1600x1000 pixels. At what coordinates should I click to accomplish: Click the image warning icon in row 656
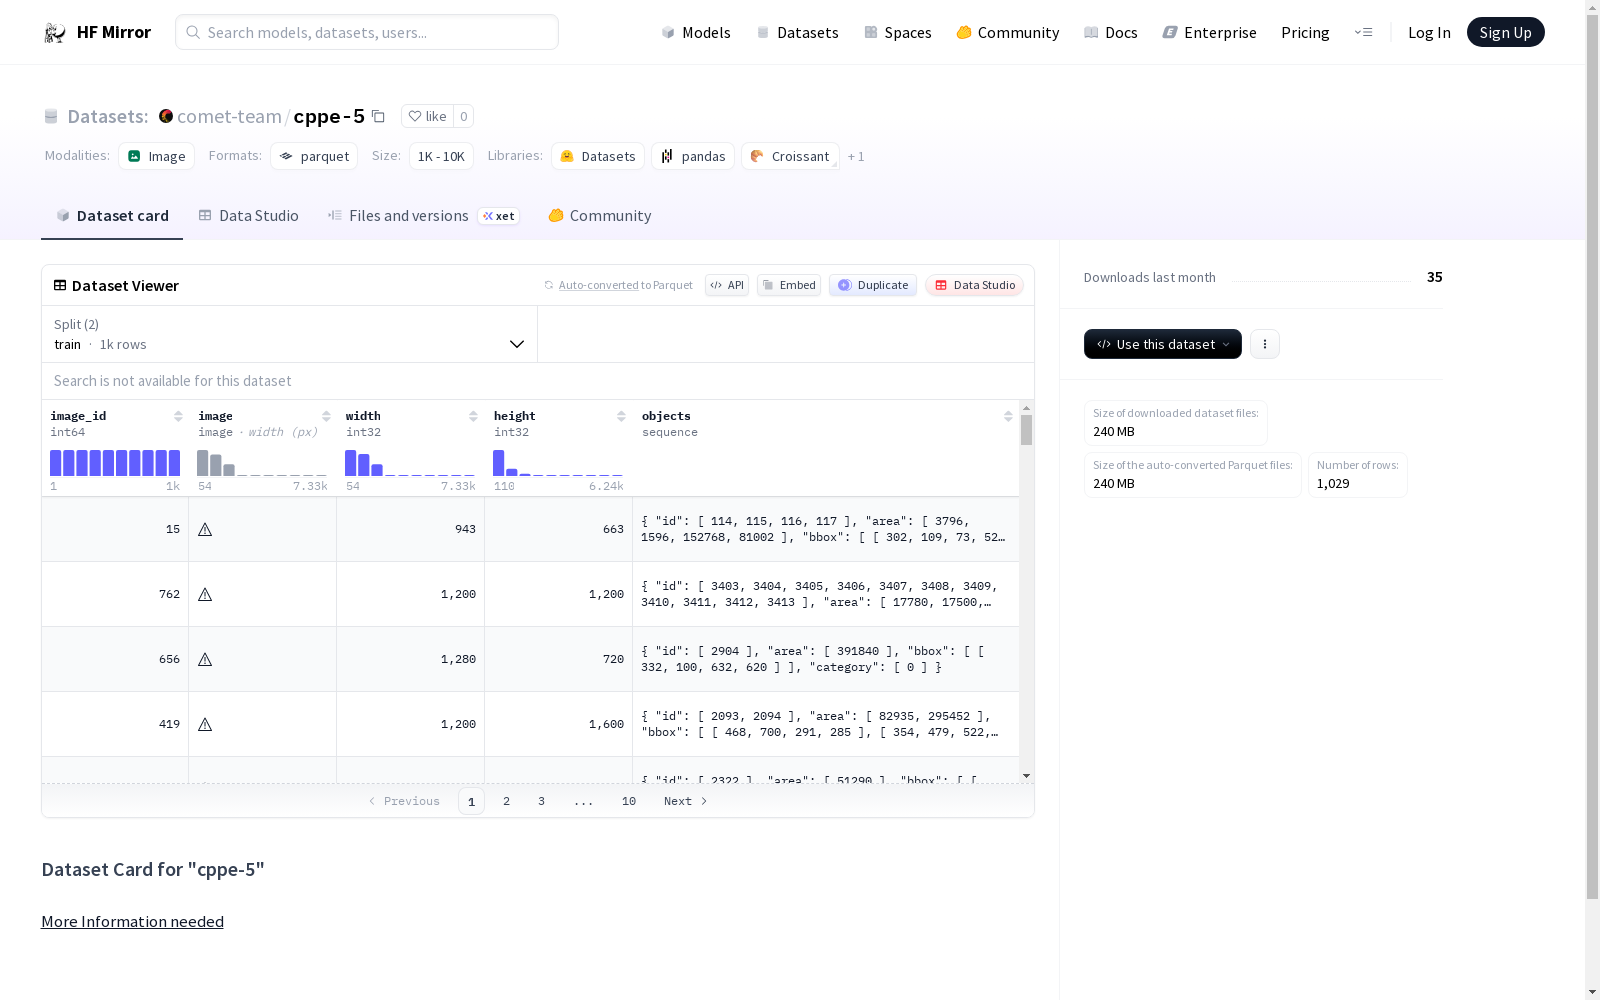coord(205,659)
